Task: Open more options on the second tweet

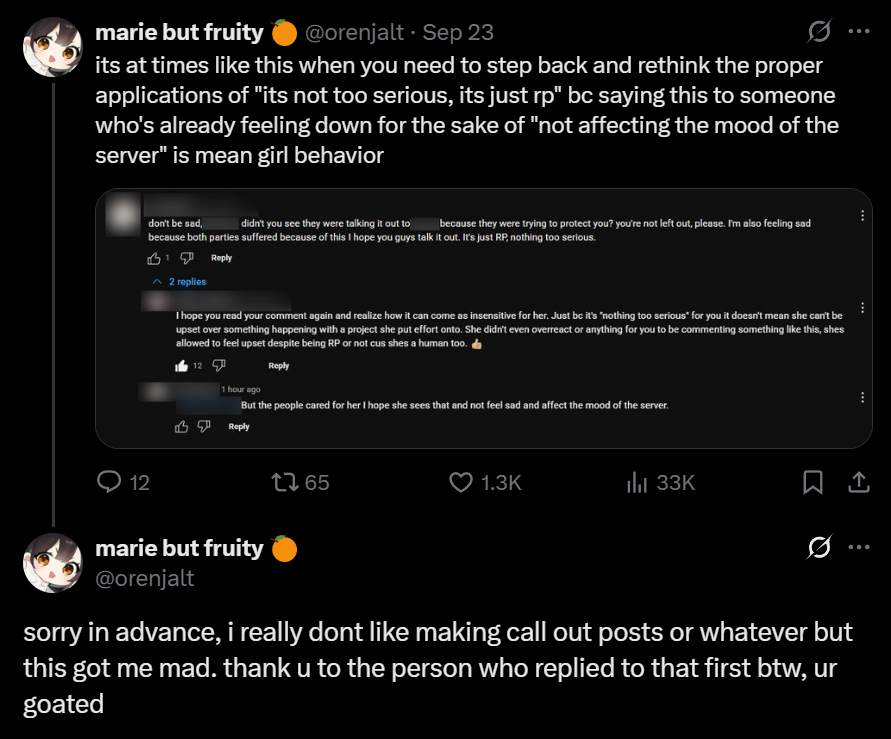Action: pyautogui.click(x=858, y=548)
